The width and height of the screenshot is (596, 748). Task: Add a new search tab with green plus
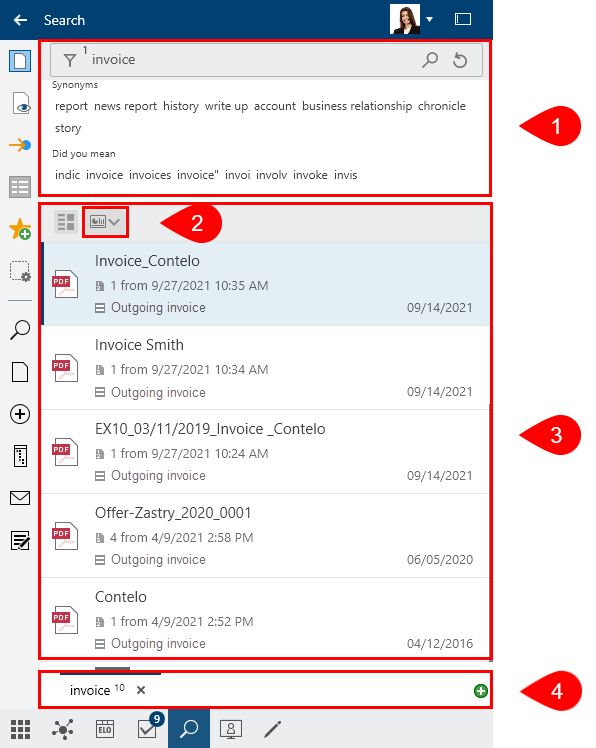481,691
